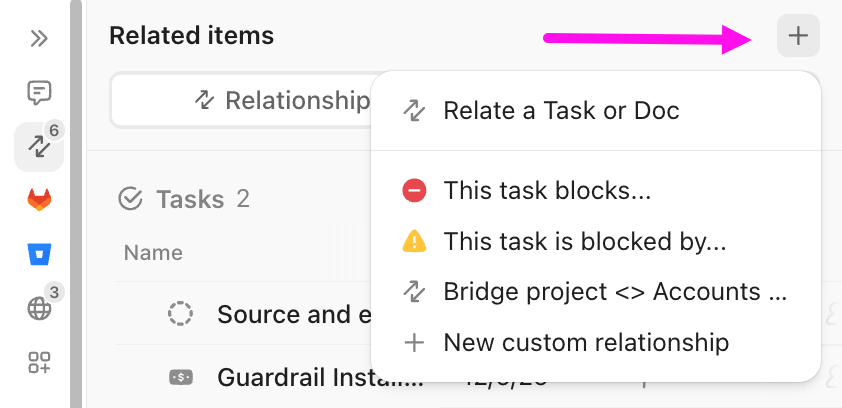Click the Guardrail Install task icon
842x408 pixels.
click(180, 378)
